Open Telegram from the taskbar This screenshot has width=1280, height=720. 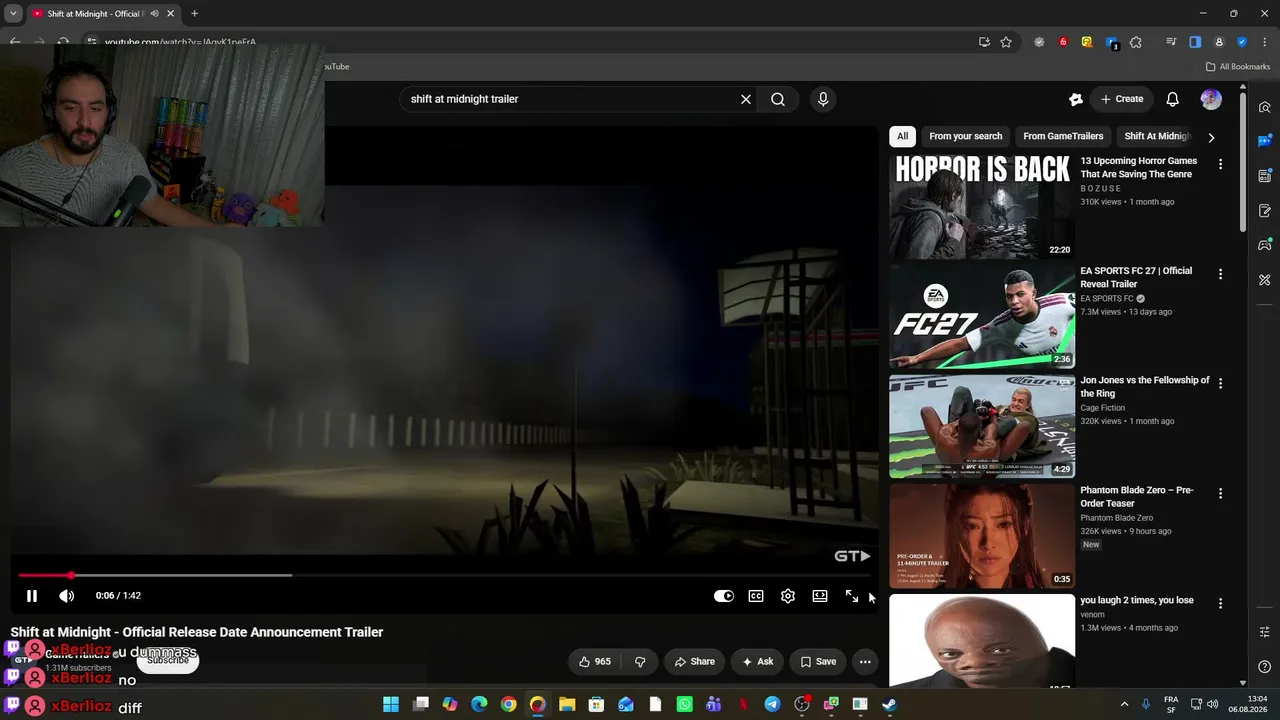point(772,704)
